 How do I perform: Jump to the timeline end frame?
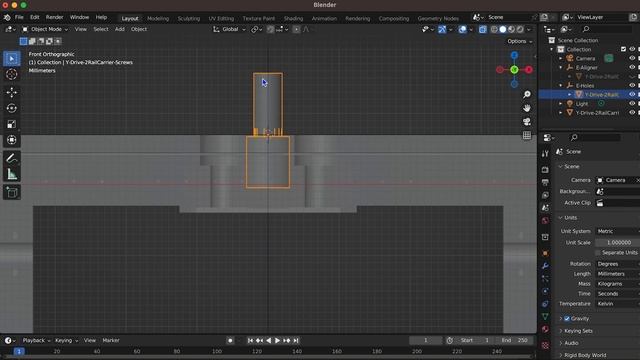(x=296, y=340)
